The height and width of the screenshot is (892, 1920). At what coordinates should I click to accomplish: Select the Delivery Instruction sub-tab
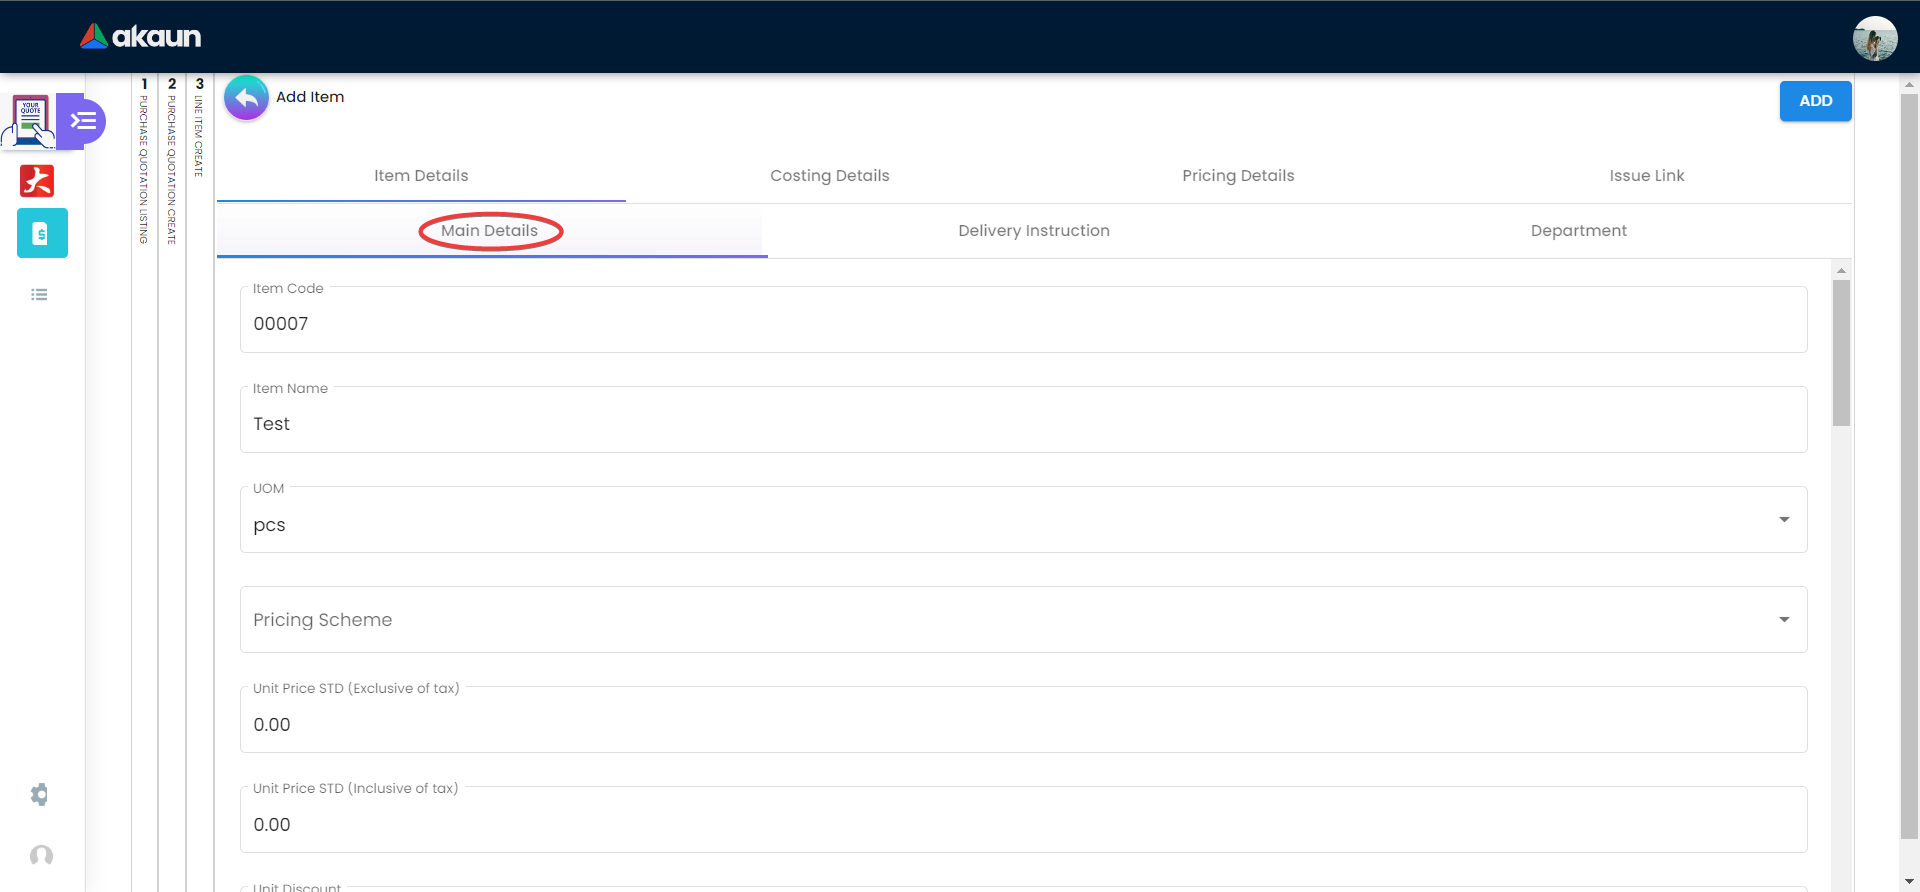point(1034,231)
